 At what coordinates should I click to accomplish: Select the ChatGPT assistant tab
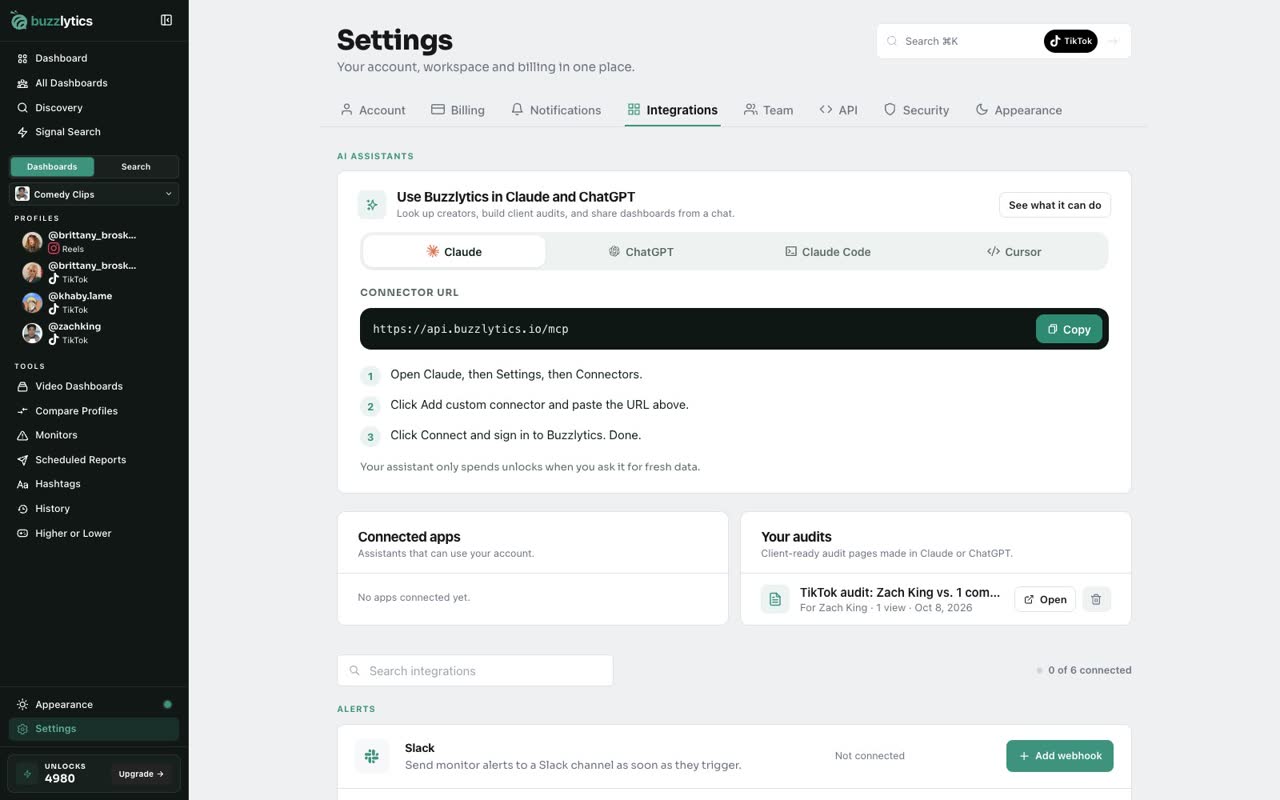[x=641, y=252]
